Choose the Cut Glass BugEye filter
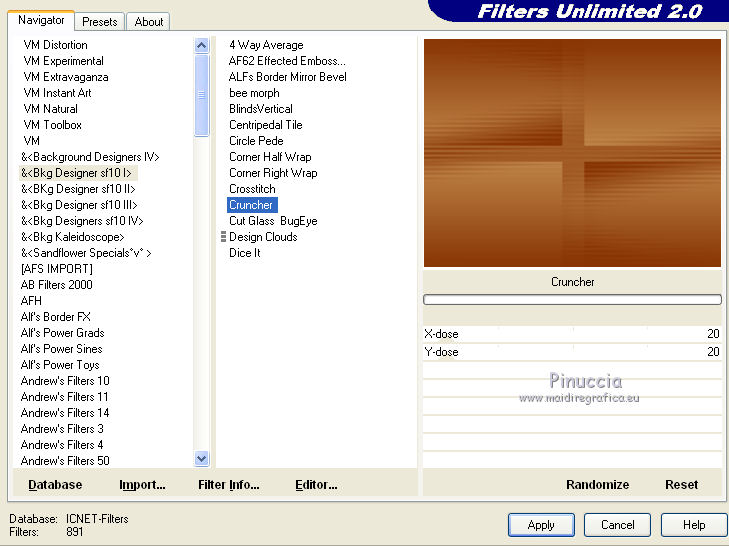The height and width of the screenshot is (546, 729). click(273, 221)
